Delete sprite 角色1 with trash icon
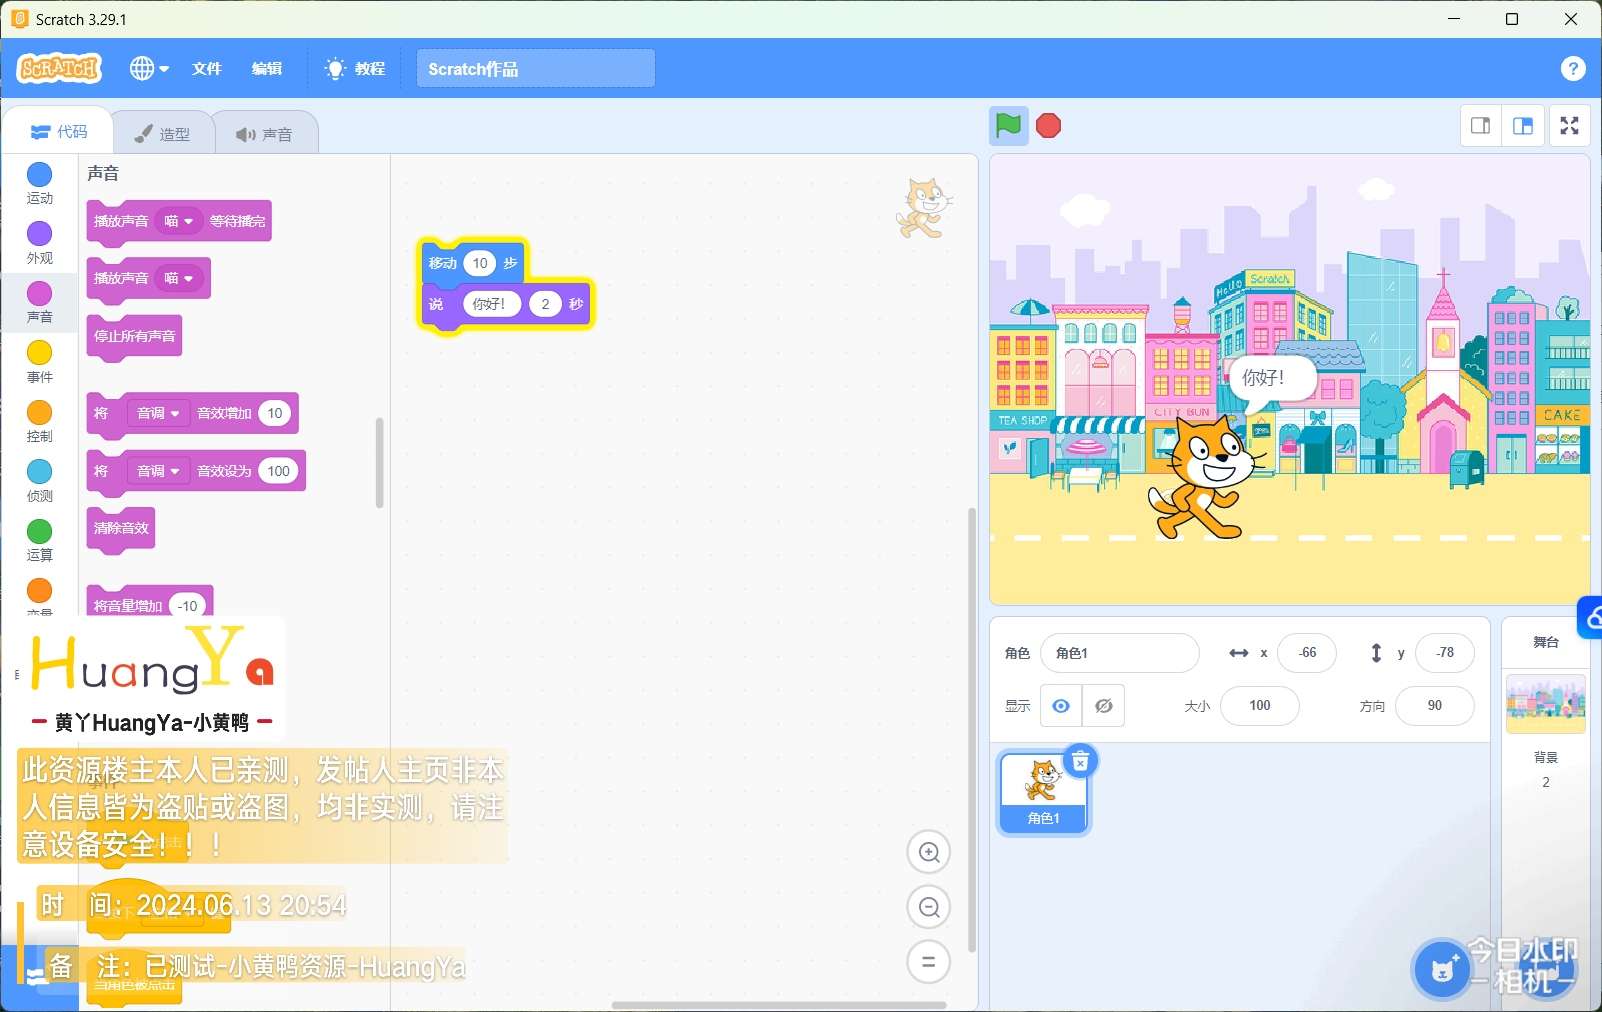1602x1012 pixels. [1080, 762]
